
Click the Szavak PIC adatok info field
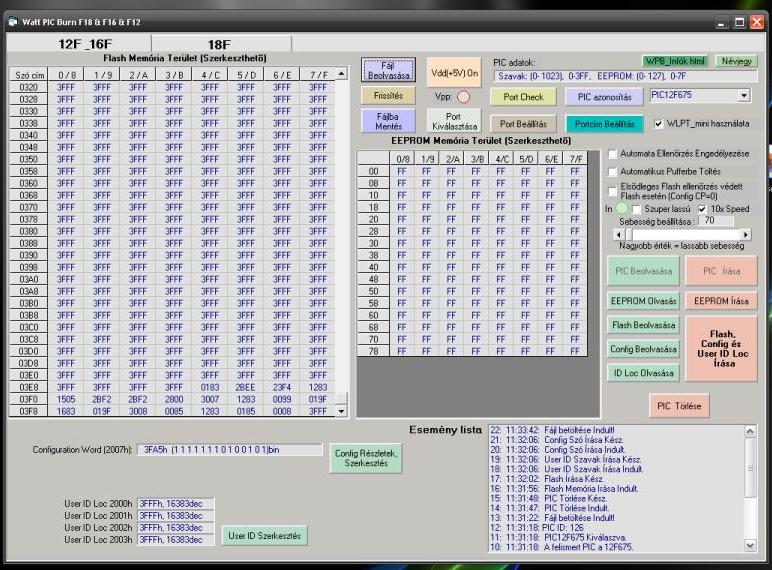click(625, 76)
